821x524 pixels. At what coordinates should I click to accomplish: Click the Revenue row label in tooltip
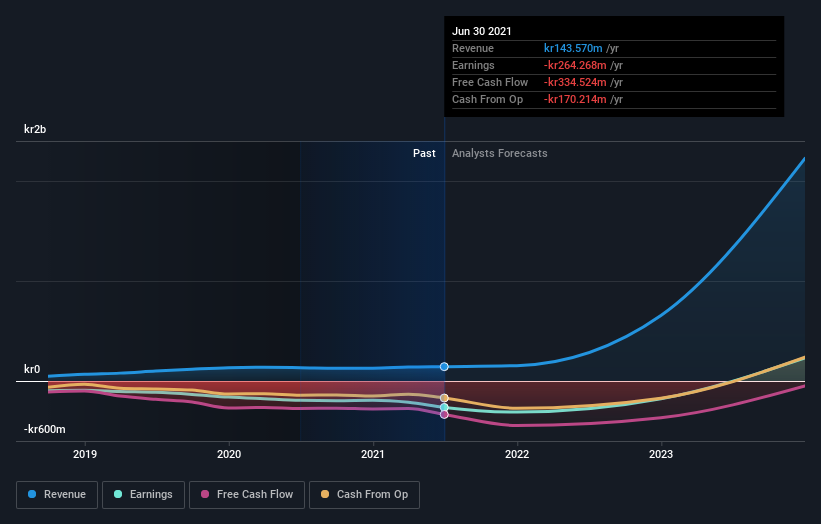[473, 48]
